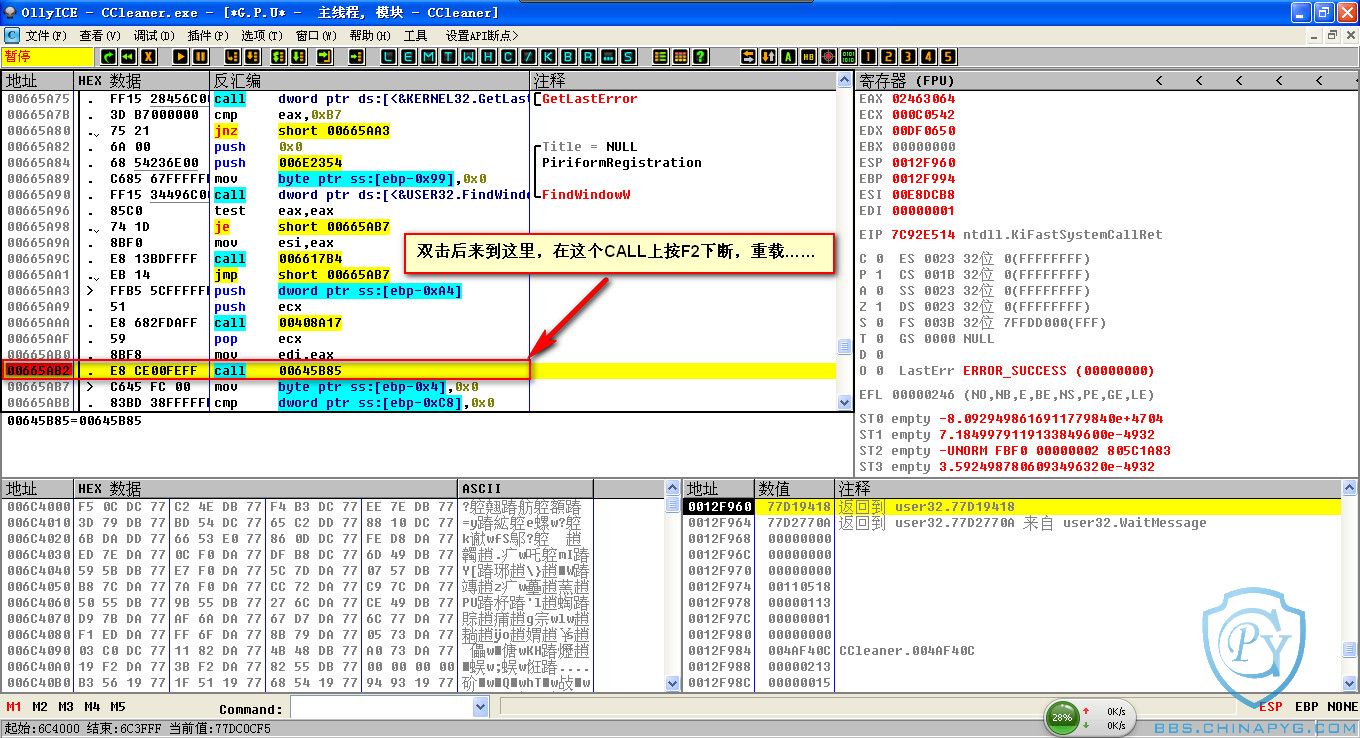Click the Trace Into toolbar icon
Screen dimensions: 1360x738
278,57
